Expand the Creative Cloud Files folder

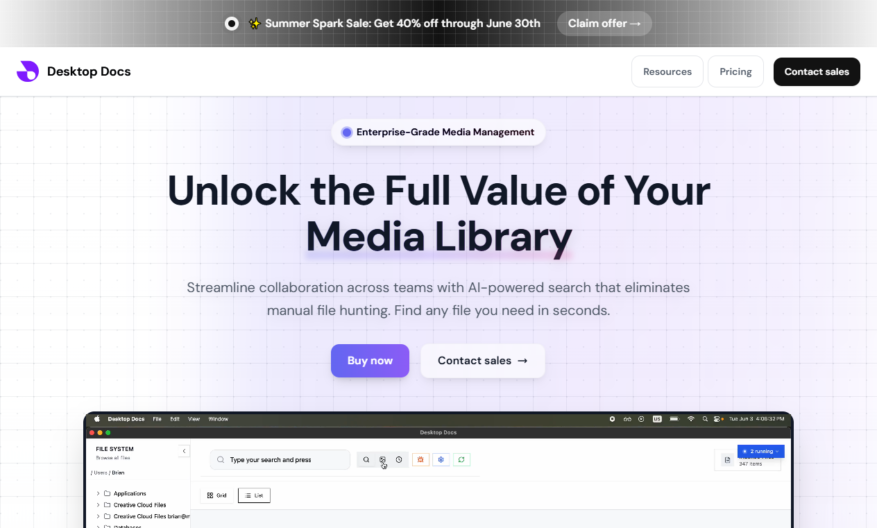tap(98, 505)
